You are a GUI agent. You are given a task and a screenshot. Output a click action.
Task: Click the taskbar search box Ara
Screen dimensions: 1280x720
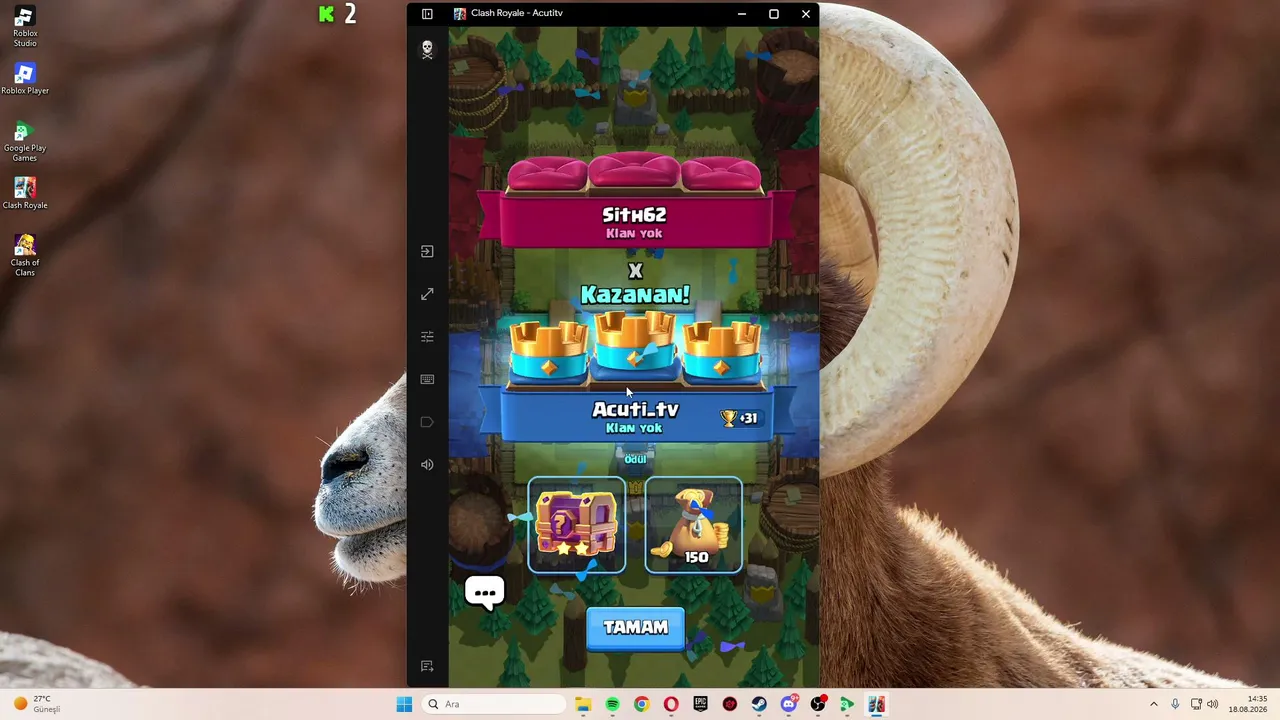click(x=493, y=704)
